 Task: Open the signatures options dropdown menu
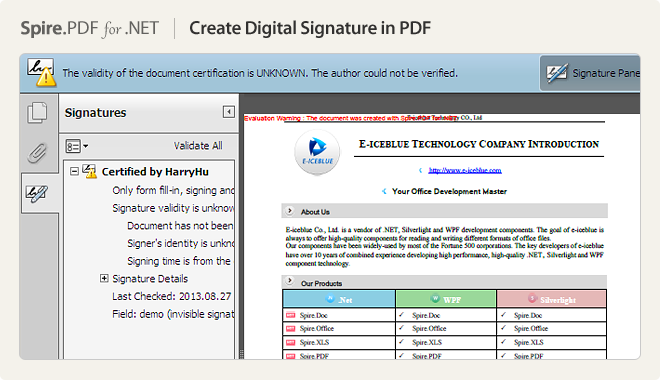click(77, 146)
